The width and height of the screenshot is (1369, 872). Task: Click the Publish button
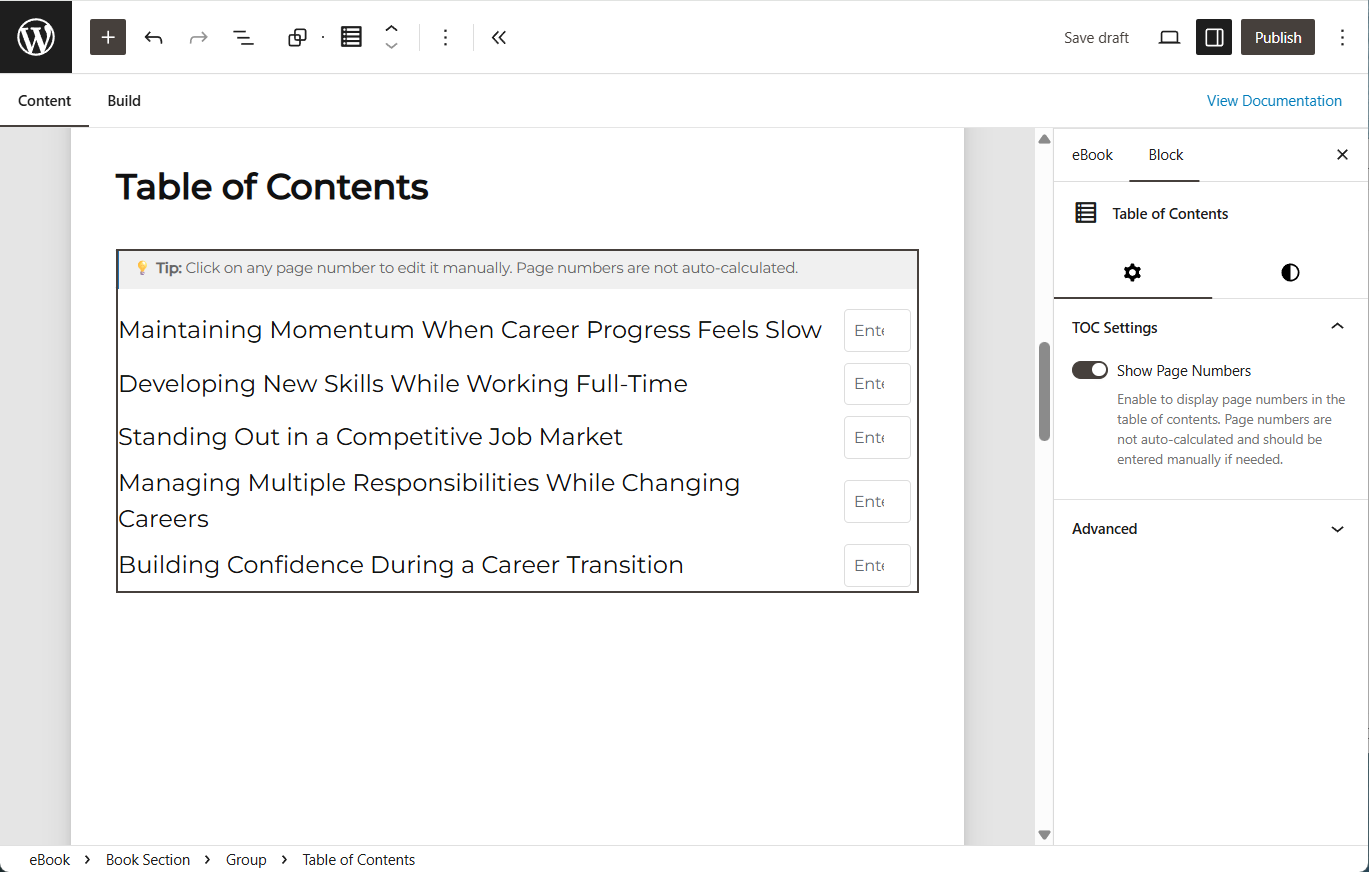(1277, 37)
